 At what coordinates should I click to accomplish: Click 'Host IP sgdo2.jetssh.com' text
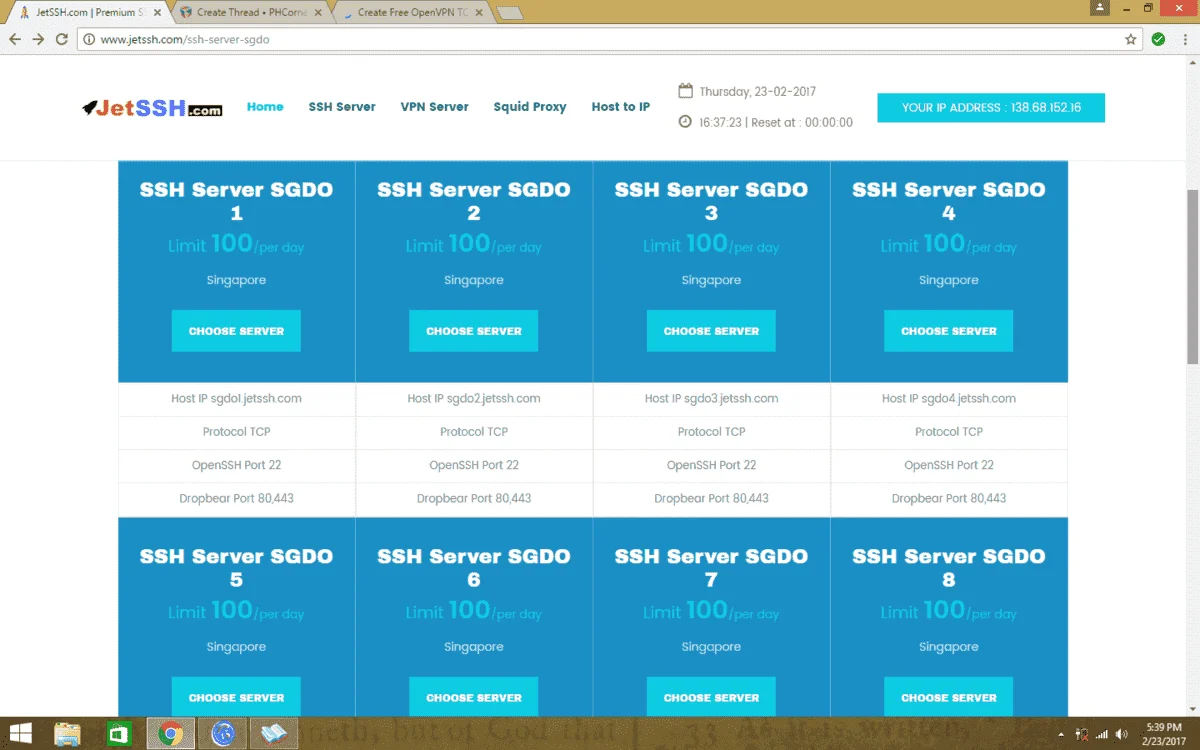[x=474, y=398]
